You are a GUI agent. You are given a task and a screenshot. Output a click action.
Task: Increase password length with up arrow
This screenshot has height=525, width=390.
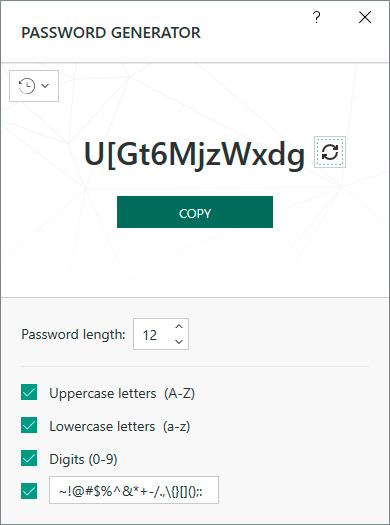[x=179, y=326]
